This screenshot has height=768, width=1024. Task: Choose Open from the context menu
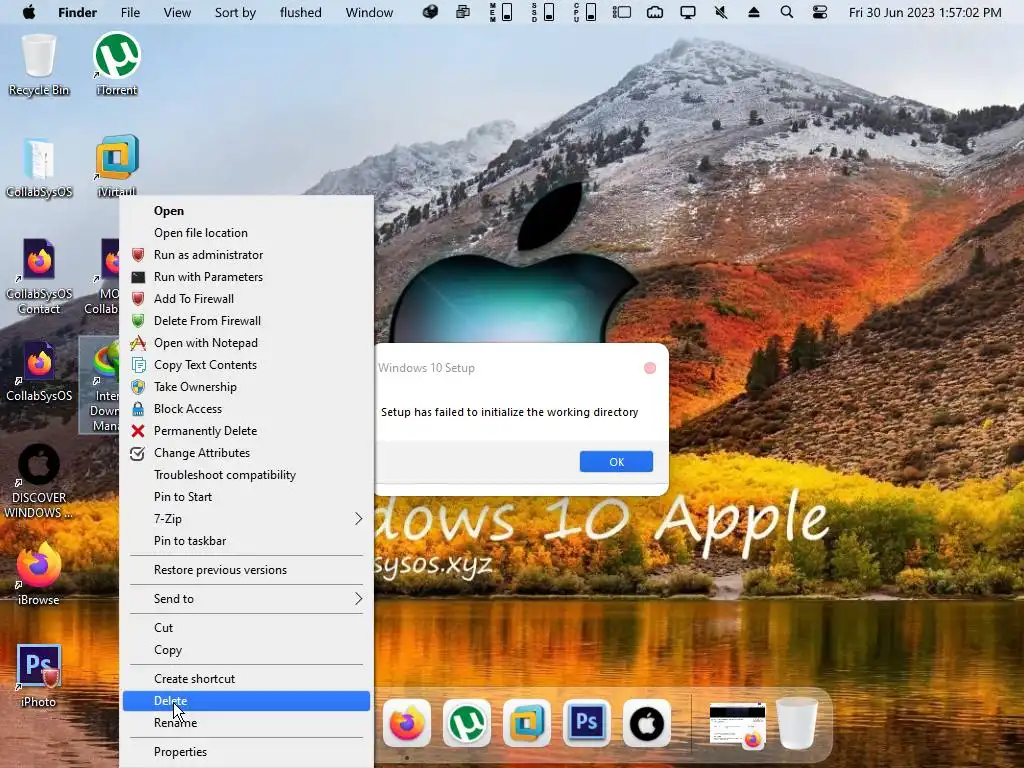point(246,211)
